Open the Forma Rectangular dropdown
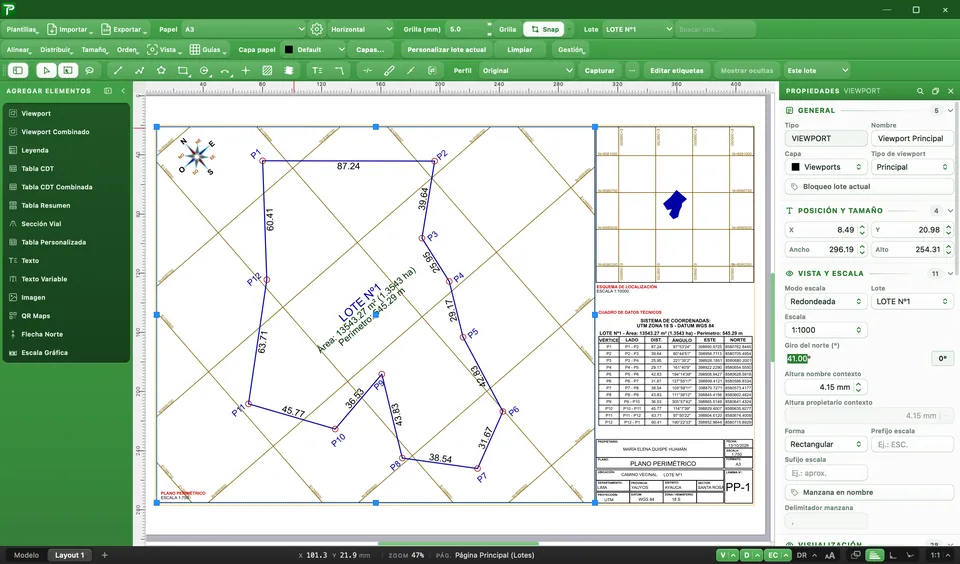The height and width of the screenshot is (564, 960). [825, 444]
